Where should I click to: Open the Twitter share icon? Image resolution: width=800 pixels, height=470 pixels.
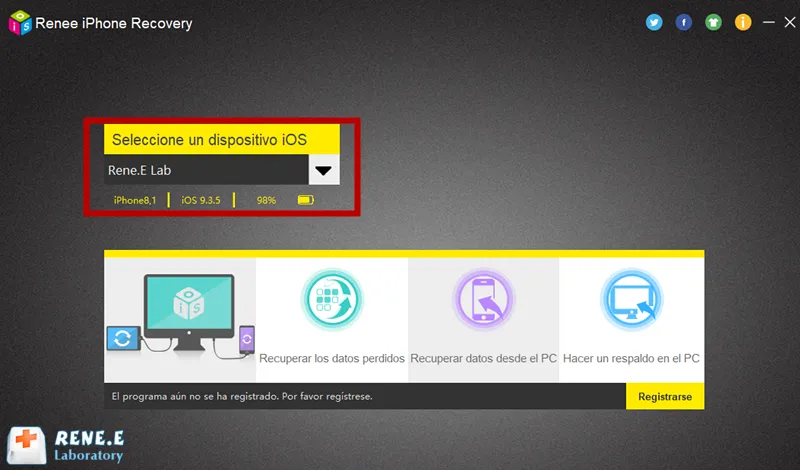[654, 22]
